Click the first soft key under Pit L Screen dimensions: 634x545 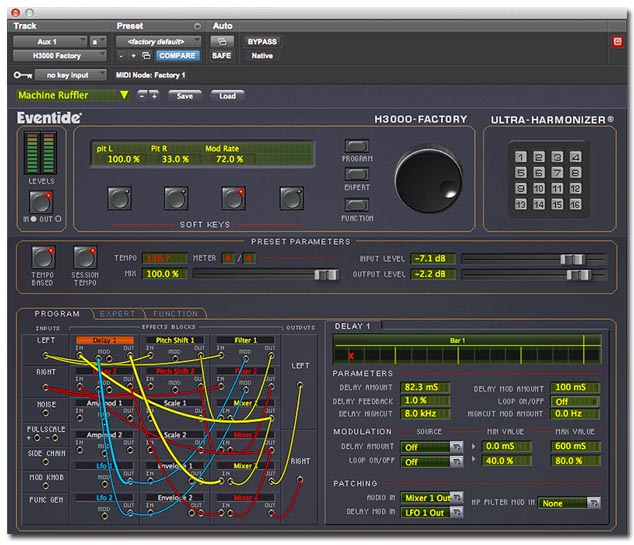(119, 198)
